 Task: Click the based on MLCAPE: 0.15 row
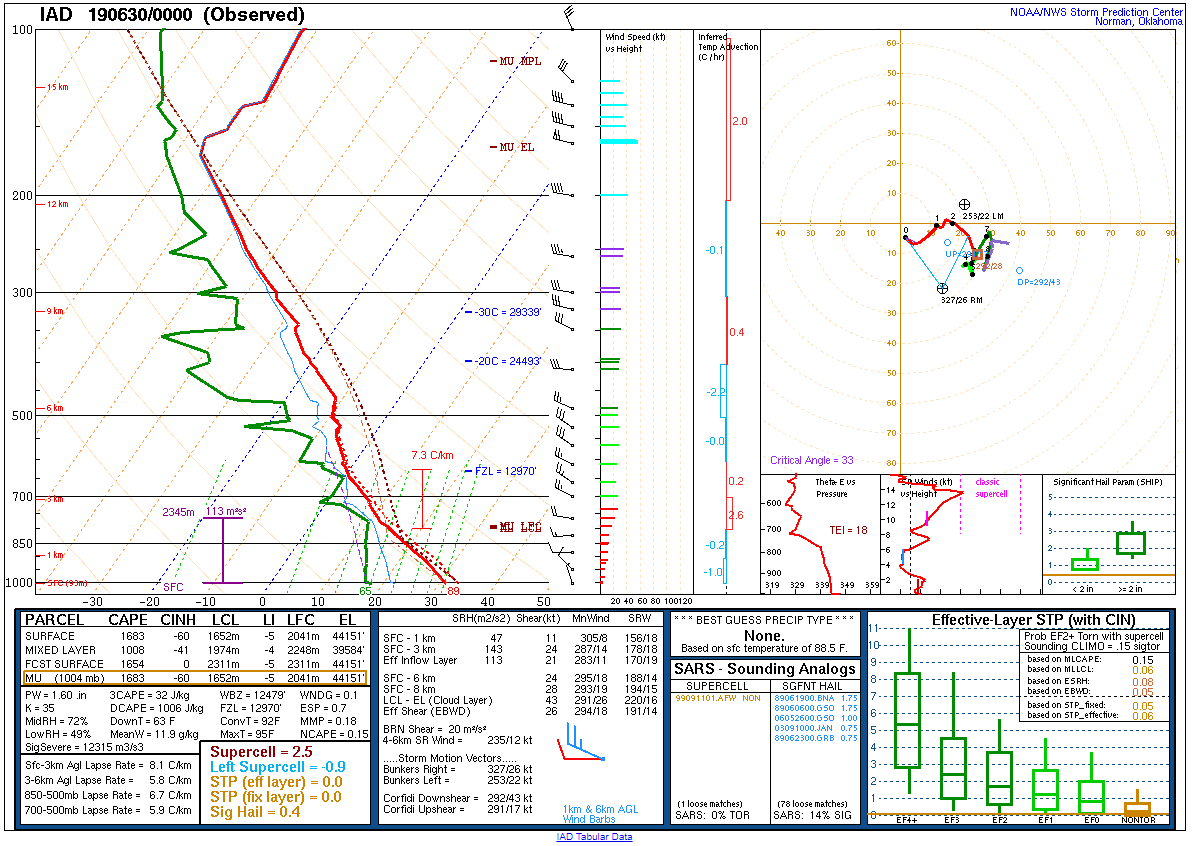click(x=1091, y=660)
